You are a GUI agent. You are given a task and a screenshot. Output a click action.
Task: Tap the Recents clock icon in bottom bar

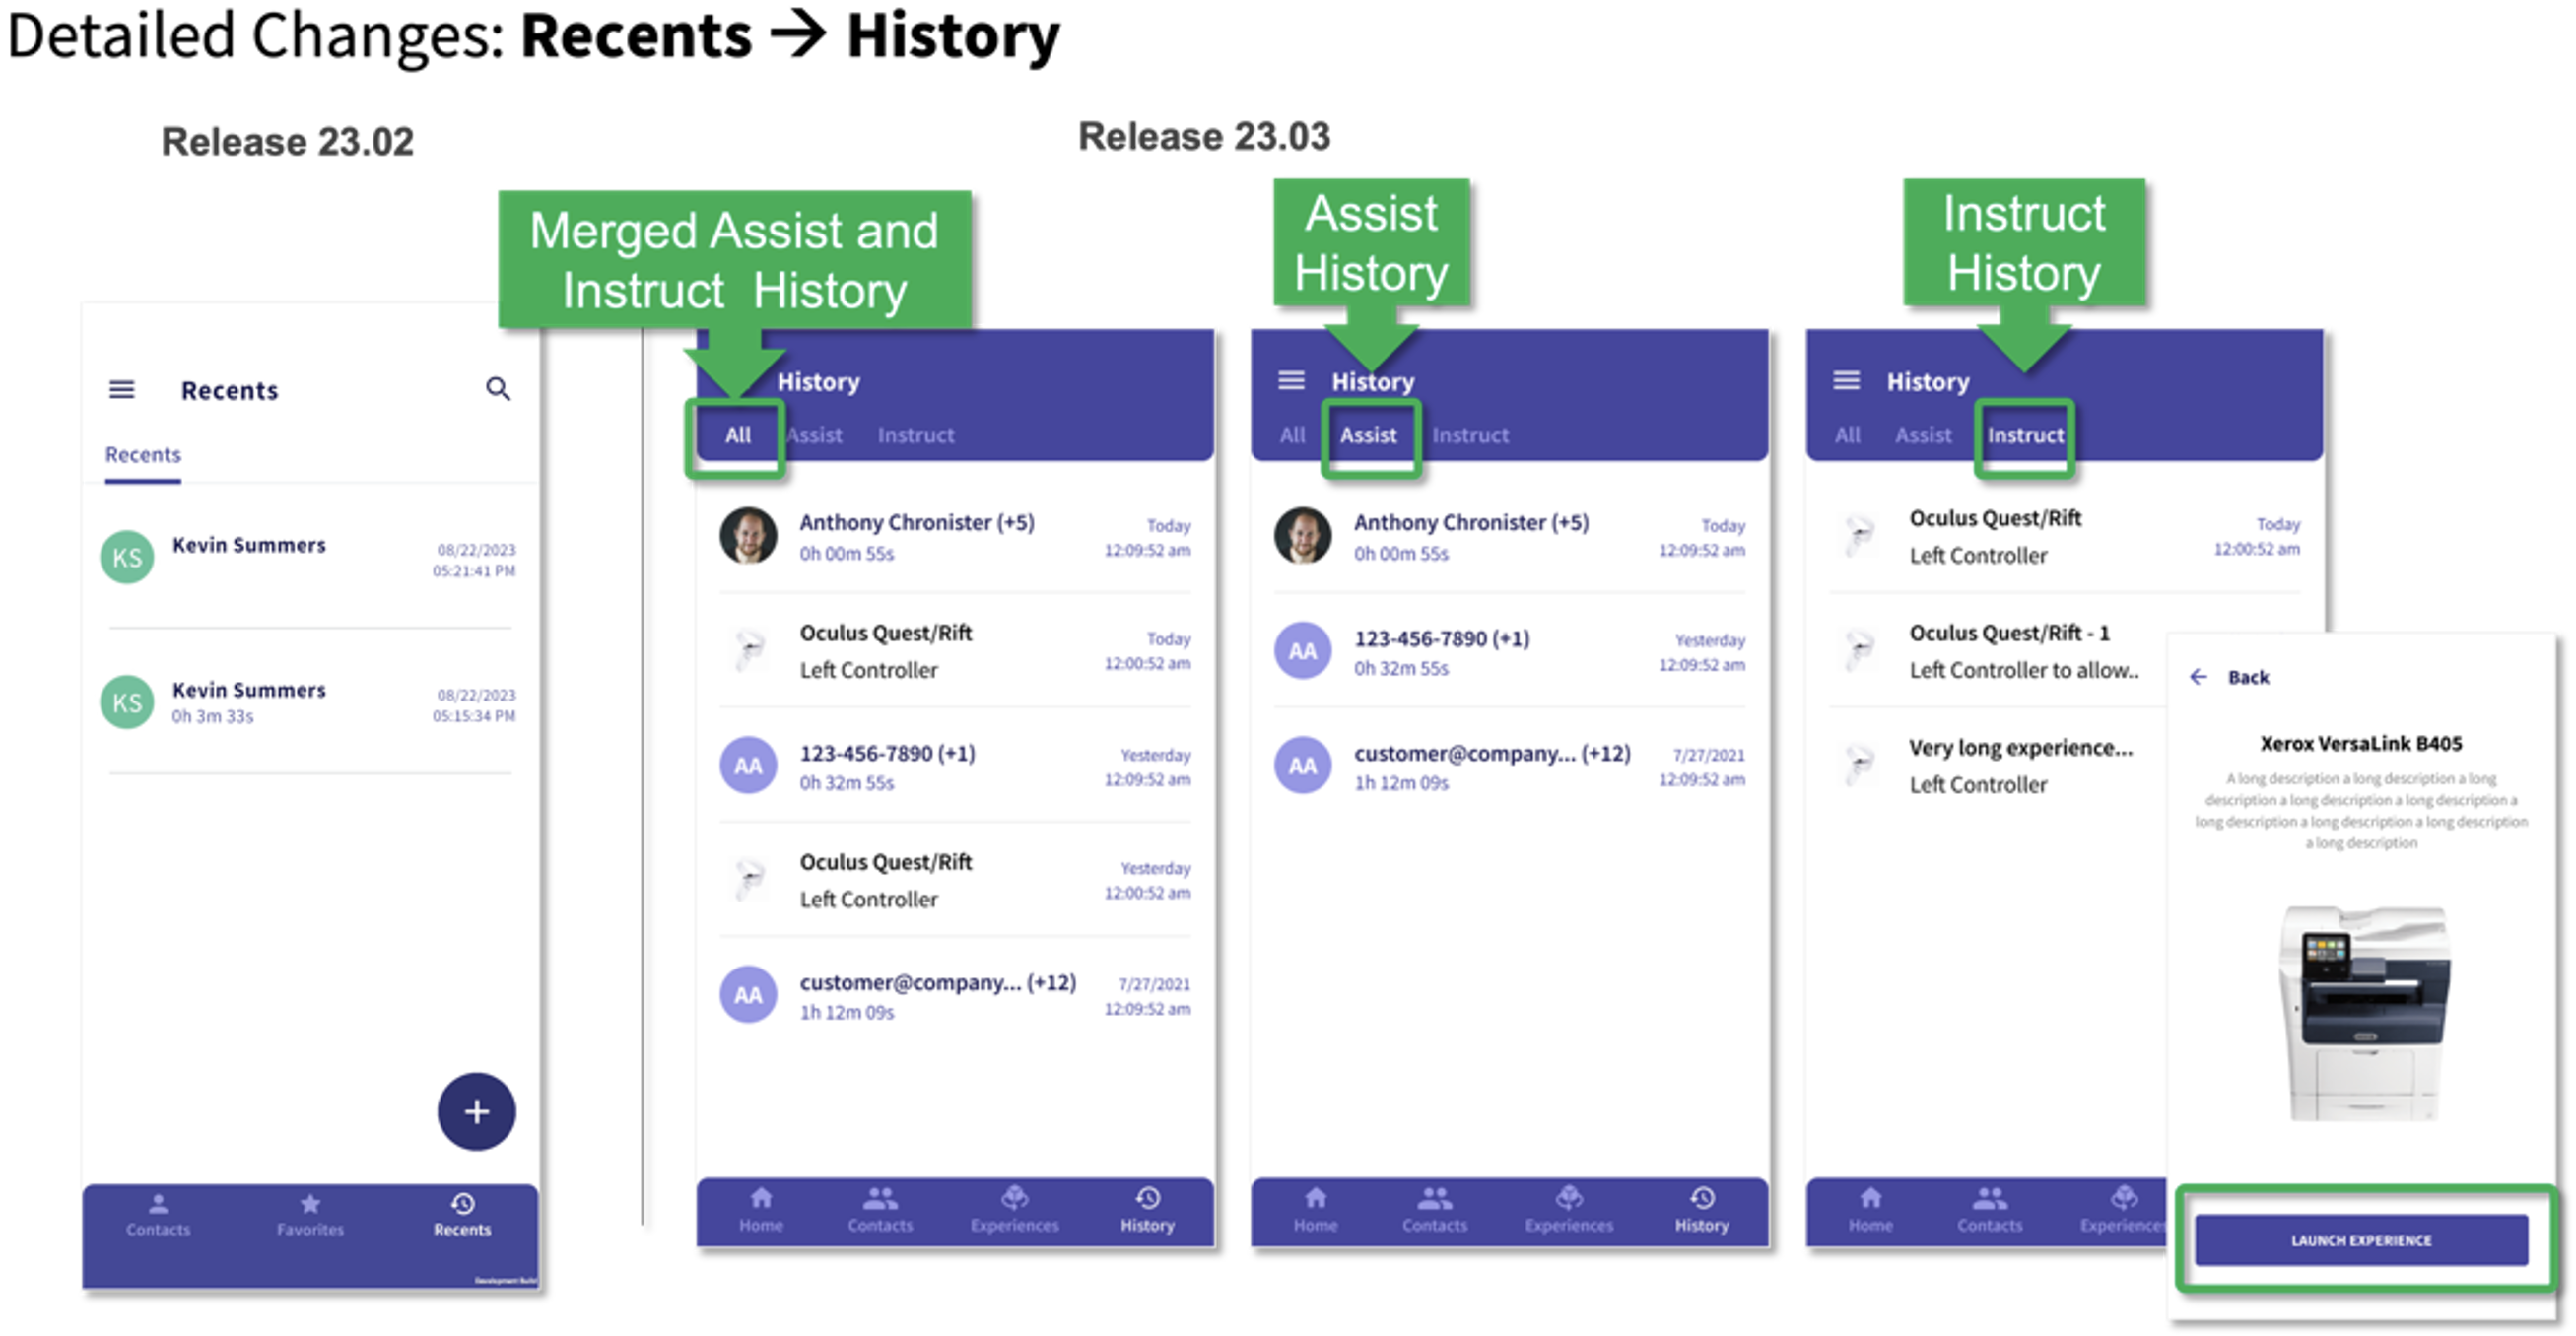coord(462,1204)
